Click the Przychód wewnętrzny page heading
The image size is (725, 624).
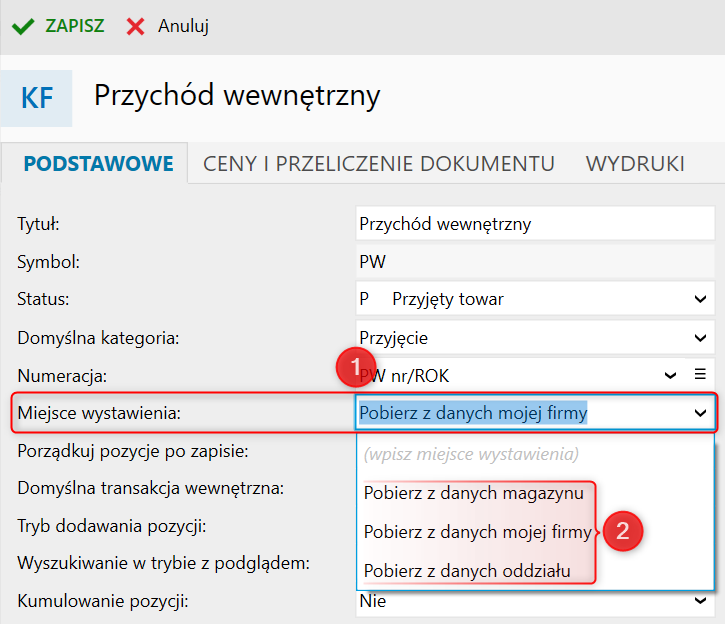pyautogui.click(x=237, y=96)
